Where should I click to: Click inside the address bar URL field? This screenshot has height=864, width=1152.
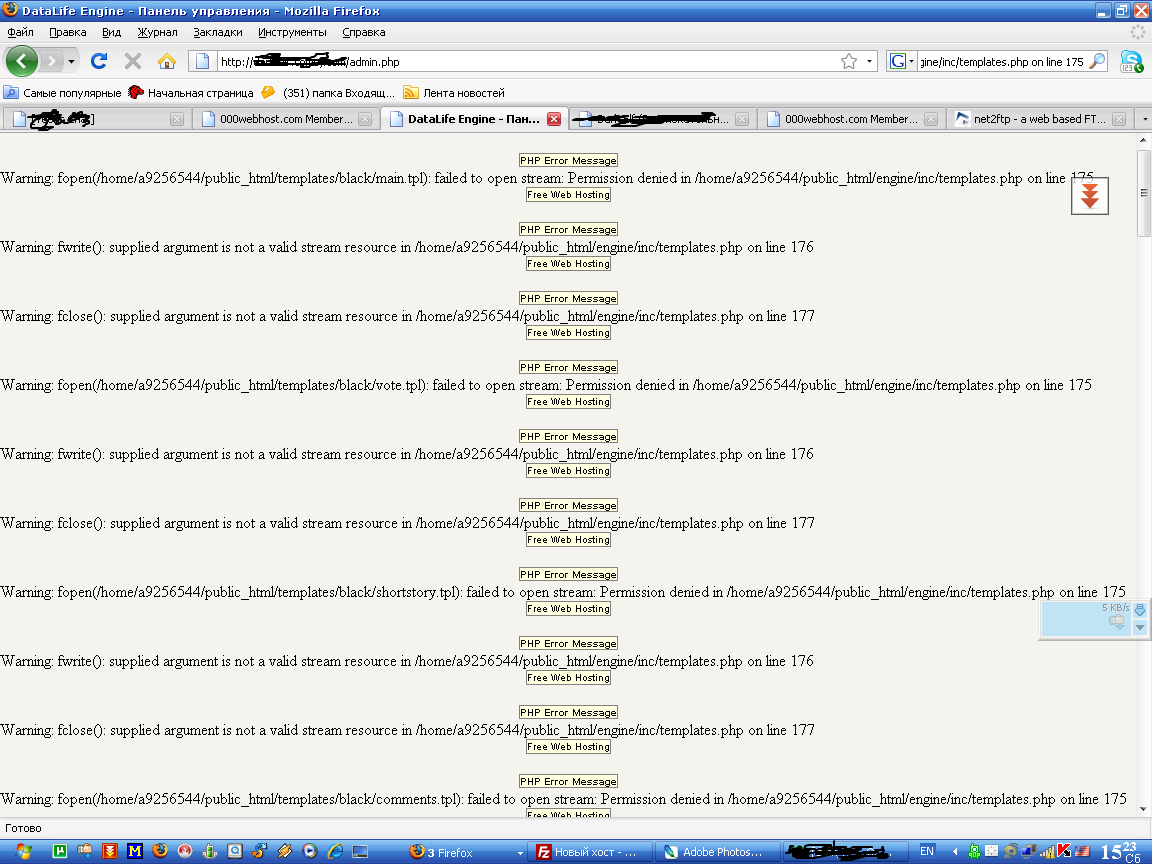click(520, 62)
